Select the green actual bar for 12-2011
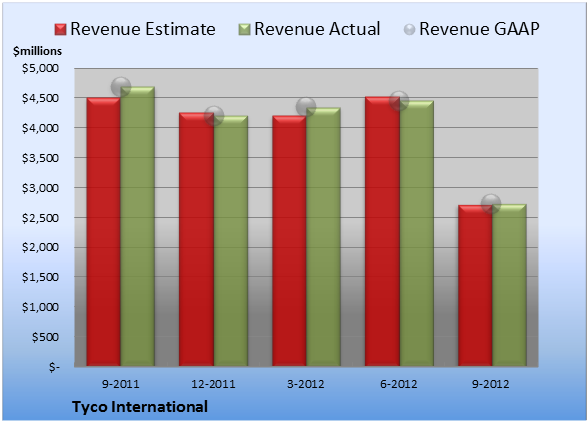 coord(230,241)
